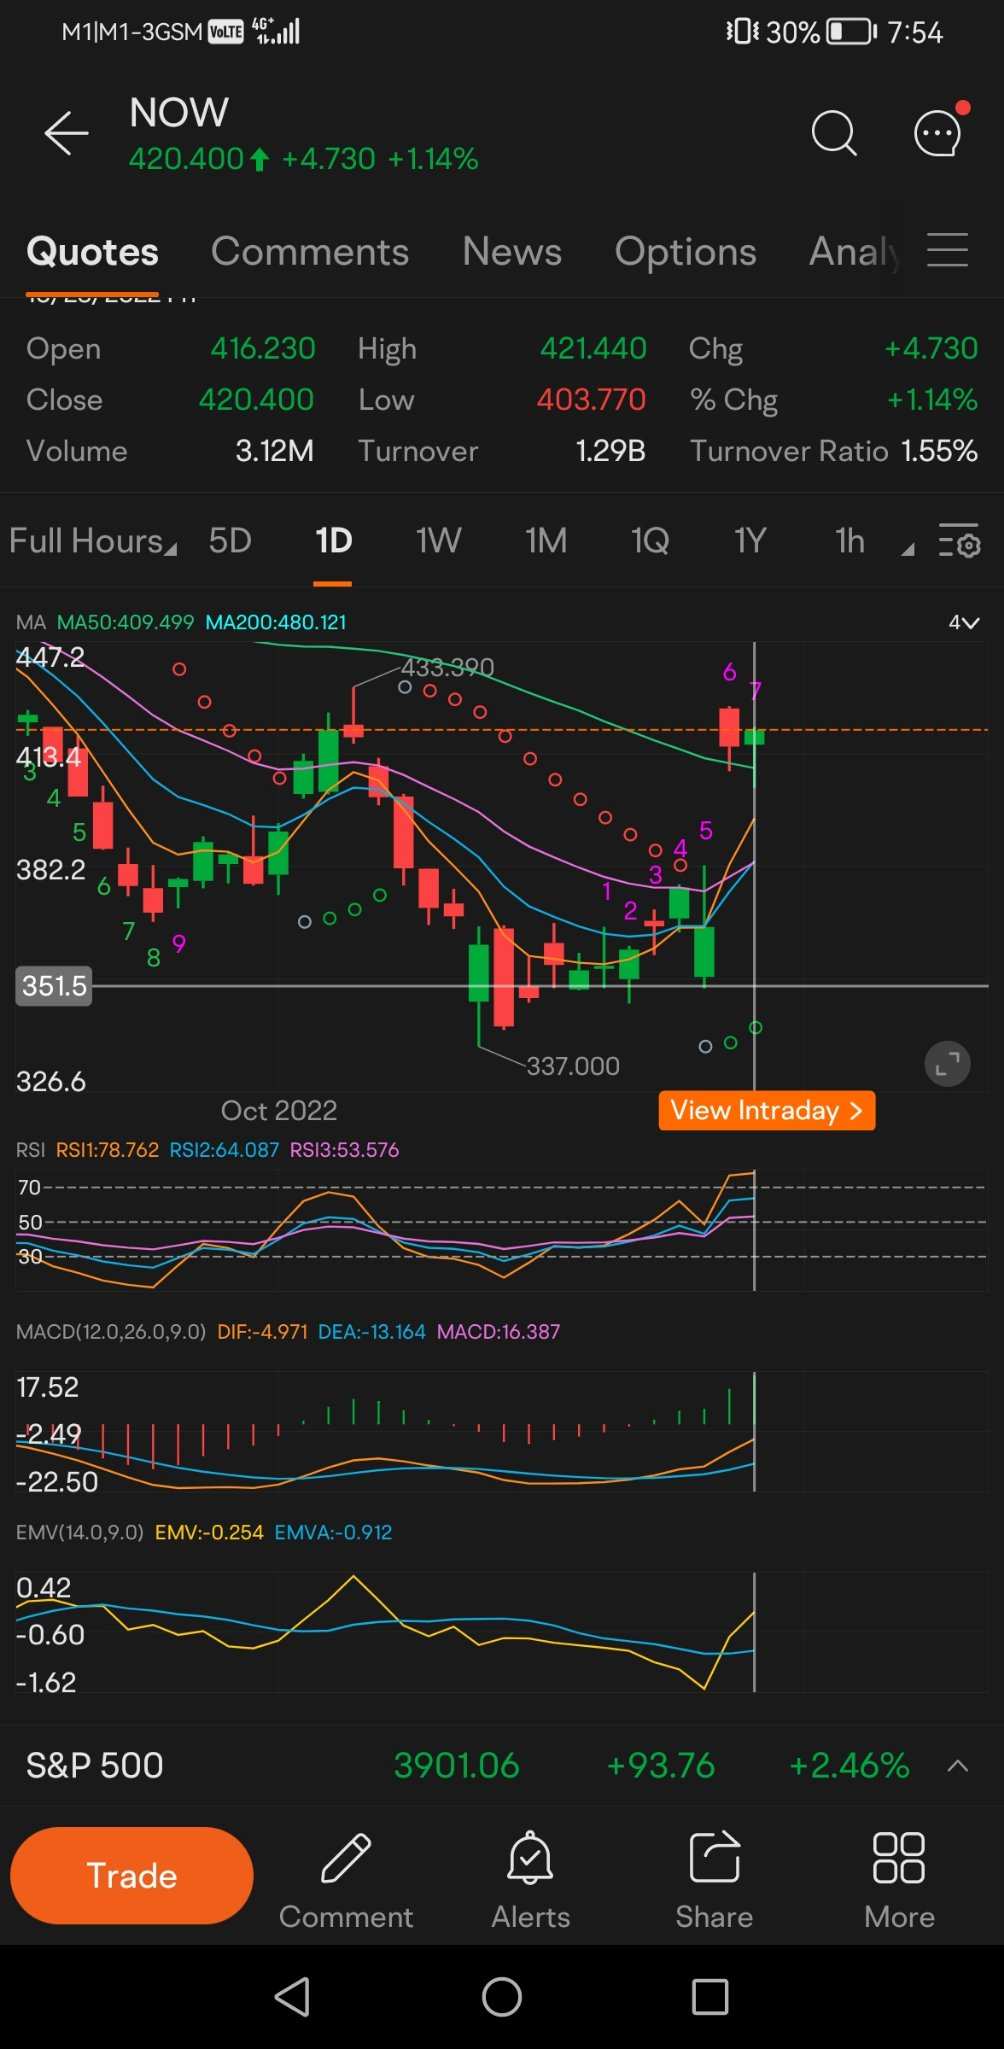Image resolution: width=1004 pixels, height=2049 pixels.
Task: Tap the MACD indicator label
Action: click(111, 1332)
